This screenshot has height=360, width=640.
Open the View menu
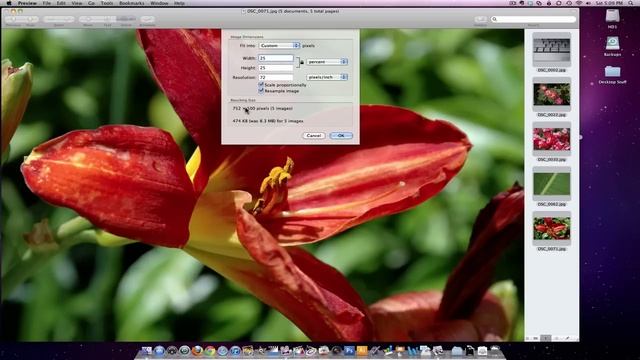77,3
